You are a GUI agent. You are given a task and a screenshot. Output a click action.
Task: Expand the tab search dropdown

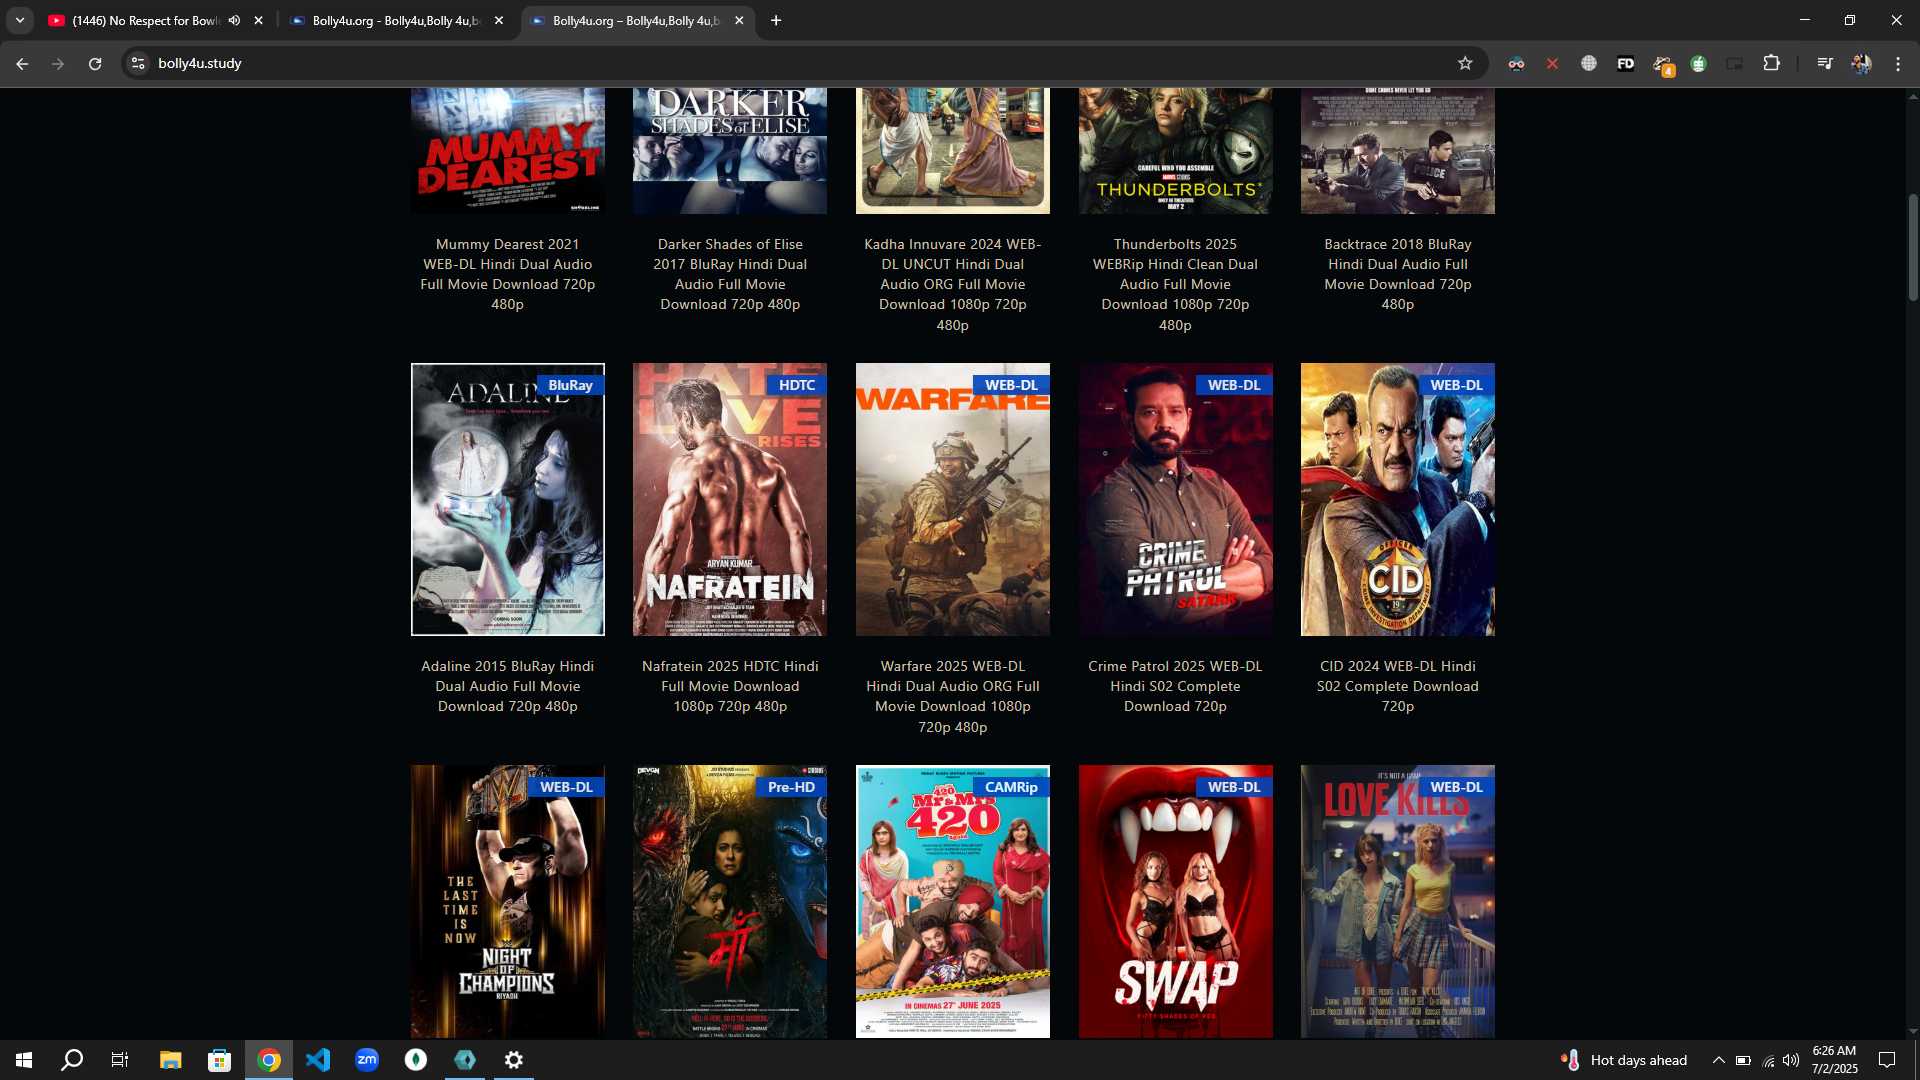point(19,20)
